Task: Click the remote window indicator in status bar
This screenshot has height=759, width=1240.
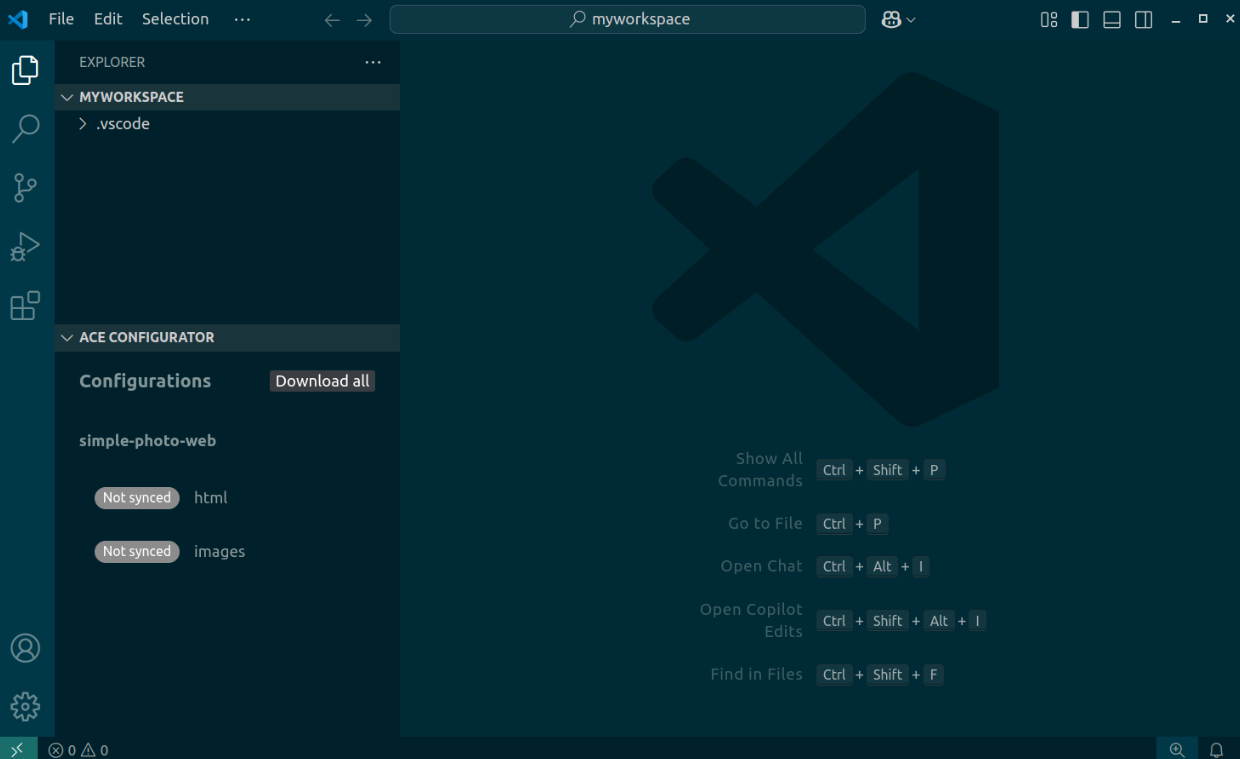Action: (18, 749)
